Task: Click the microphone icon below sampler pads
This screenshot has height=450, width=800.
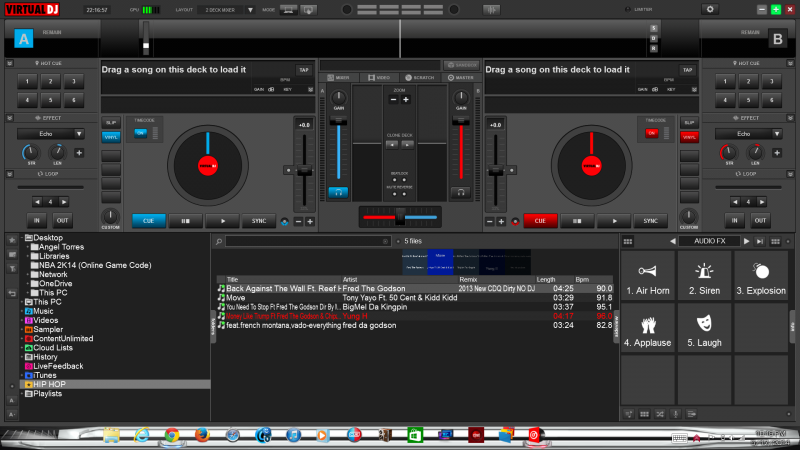Action: click(x=676, y=414)
